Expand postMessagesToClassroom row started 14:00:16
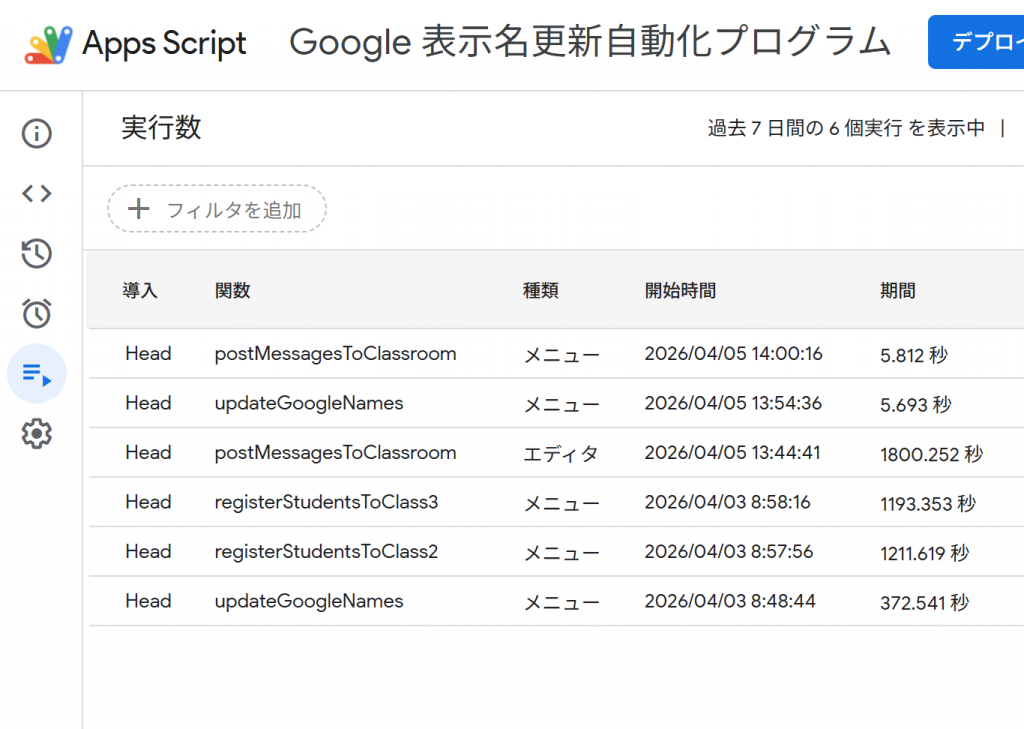Image resolution: width=1024 pixels, height=729 pixels. click(335, 354)
